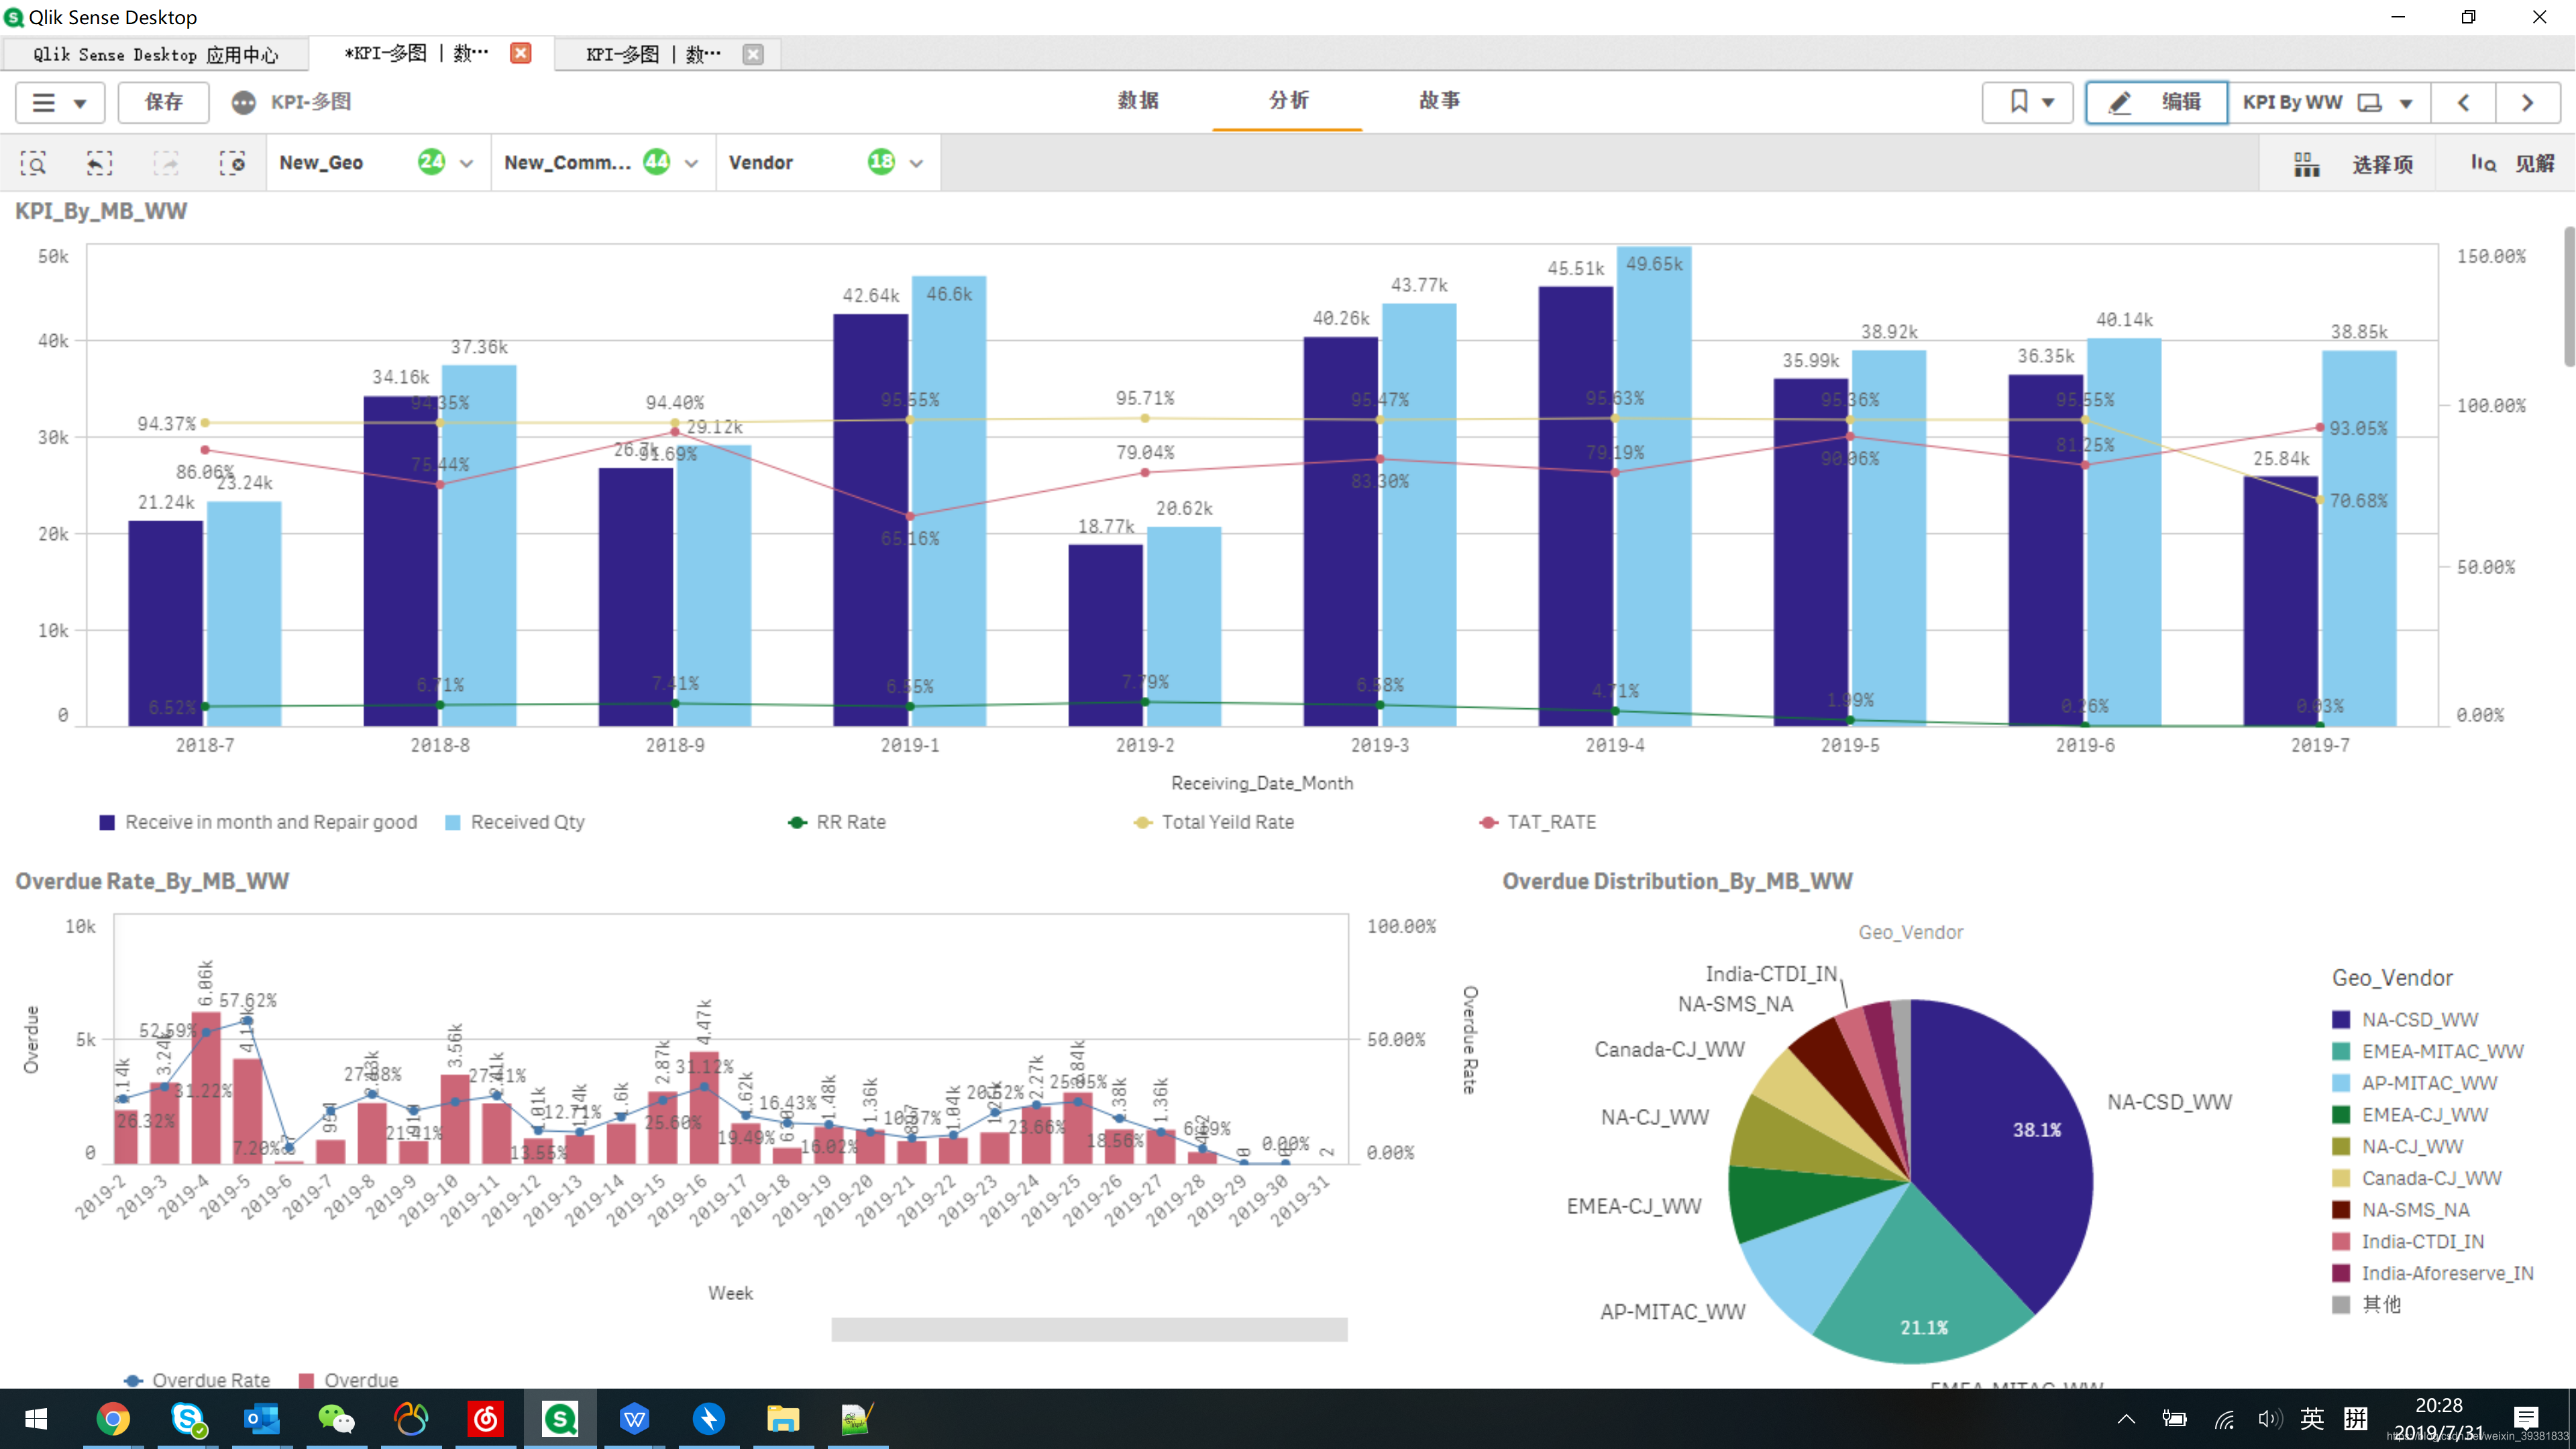Image resolution: width=2576 pixels, height=1449 pixels.
Task: Open the hamburger navigation menu
Action: [59, 102]
